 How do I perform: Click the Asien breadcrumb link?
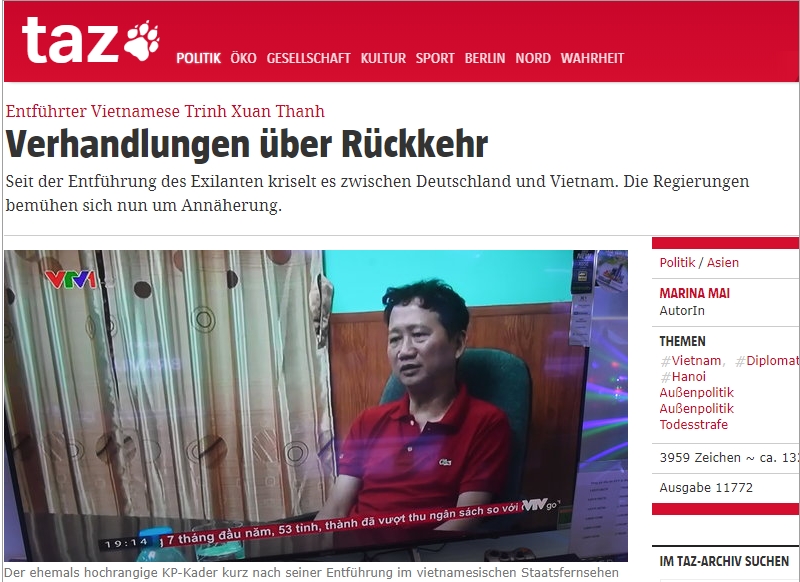coord(722,263)
